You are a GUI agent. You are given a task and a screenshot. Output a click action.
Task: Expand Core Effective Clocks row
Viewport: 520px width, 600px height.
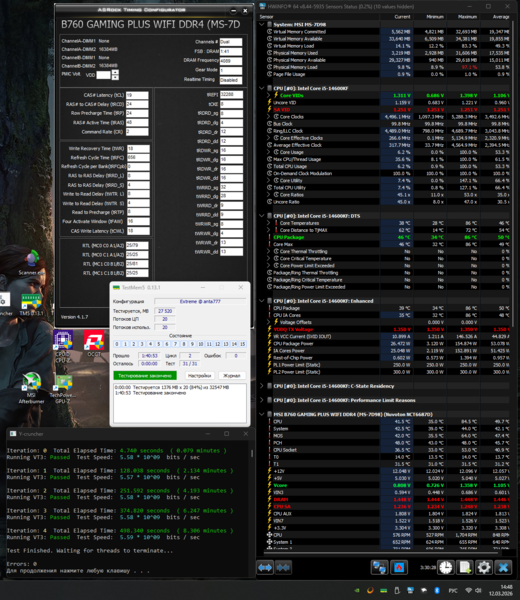(x=269, y=138)
